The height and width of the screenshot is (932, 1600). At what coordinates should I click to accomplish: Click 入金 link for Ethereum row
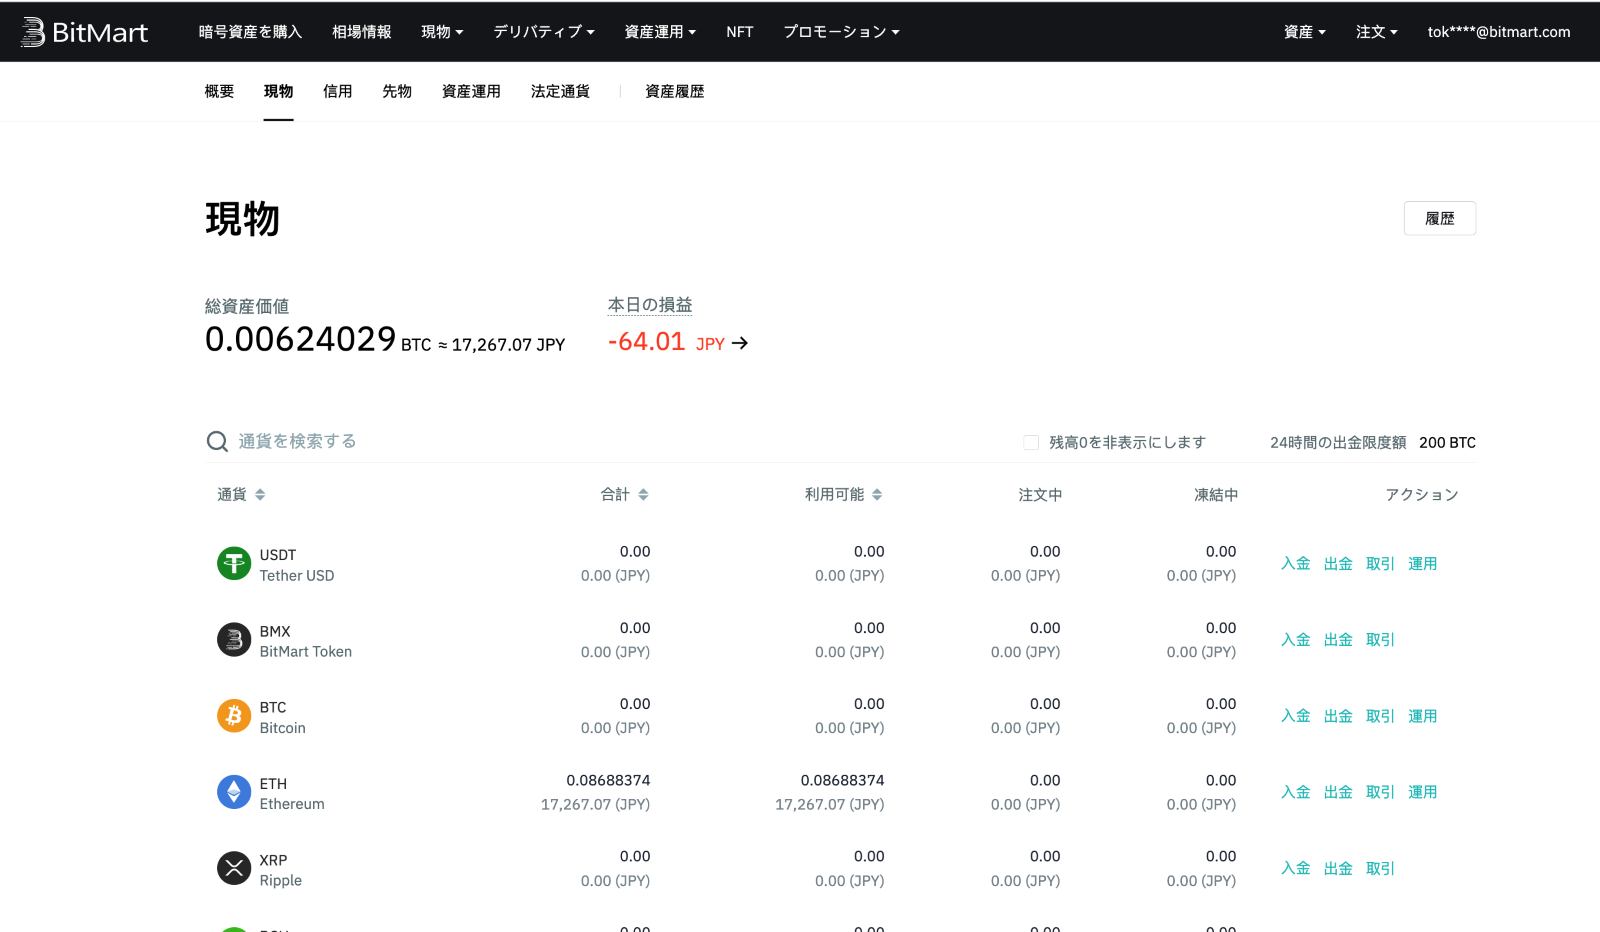pos(1296,791)
